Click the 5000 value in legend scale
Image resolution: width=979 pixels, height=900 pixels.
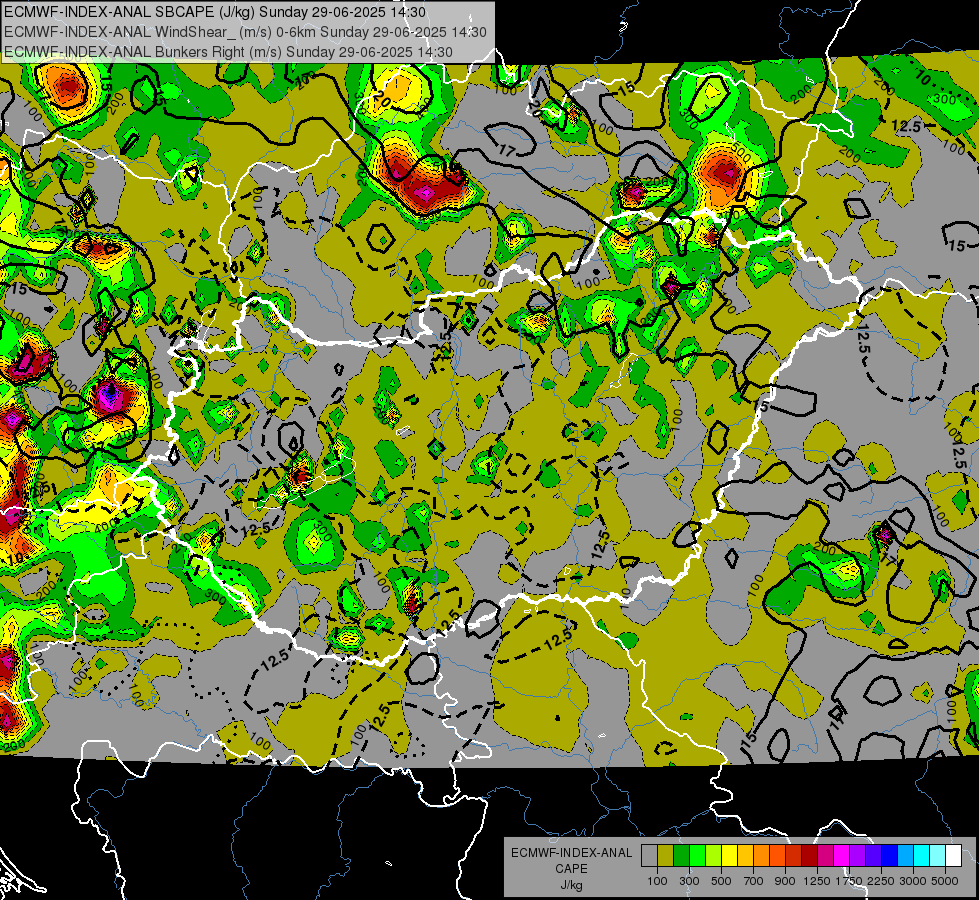pyautogui.click(x=945, y=881)
